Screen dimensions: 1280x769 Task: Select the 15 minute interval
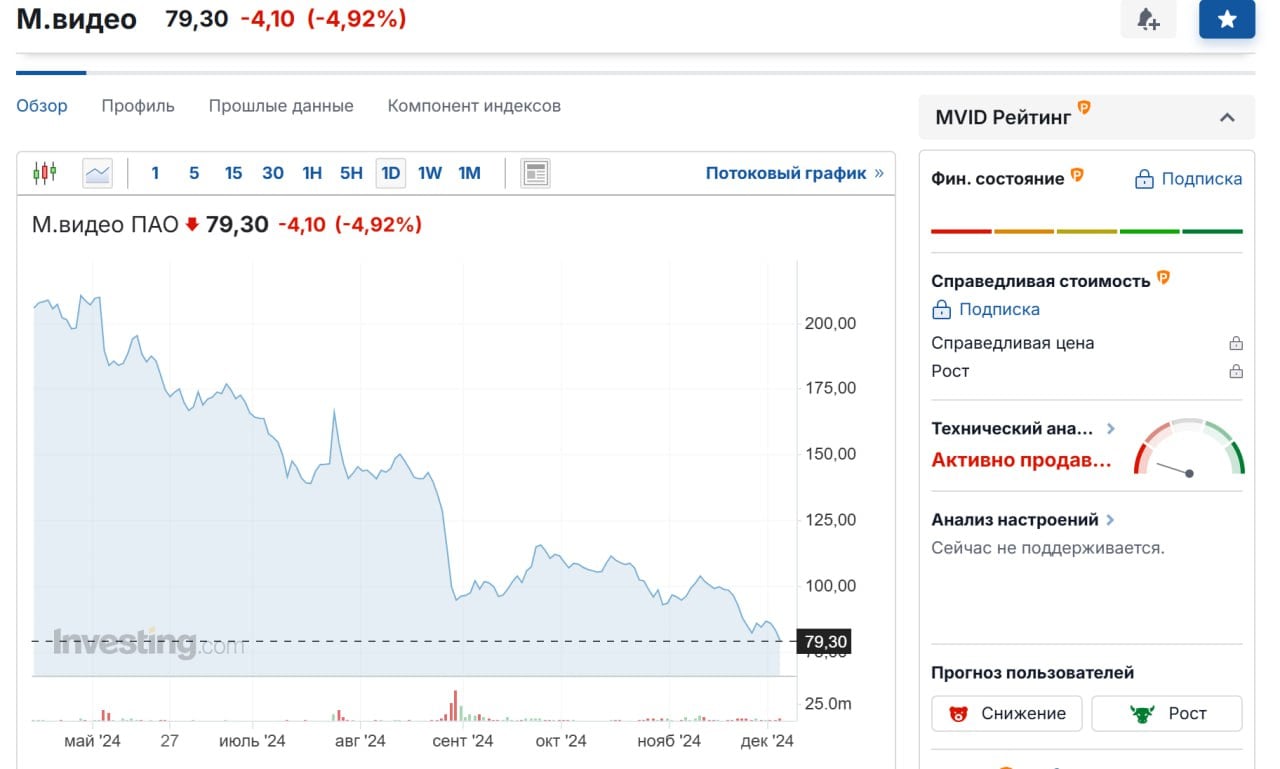[233, 173]
